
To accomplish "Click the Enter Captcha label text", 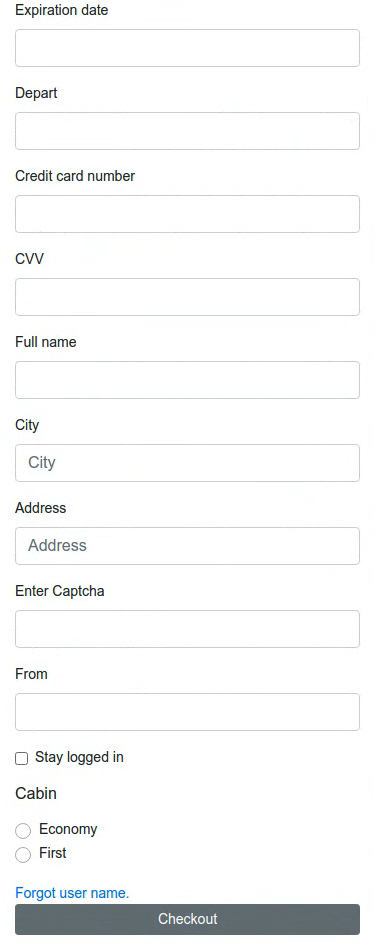I will click(59, 591).
